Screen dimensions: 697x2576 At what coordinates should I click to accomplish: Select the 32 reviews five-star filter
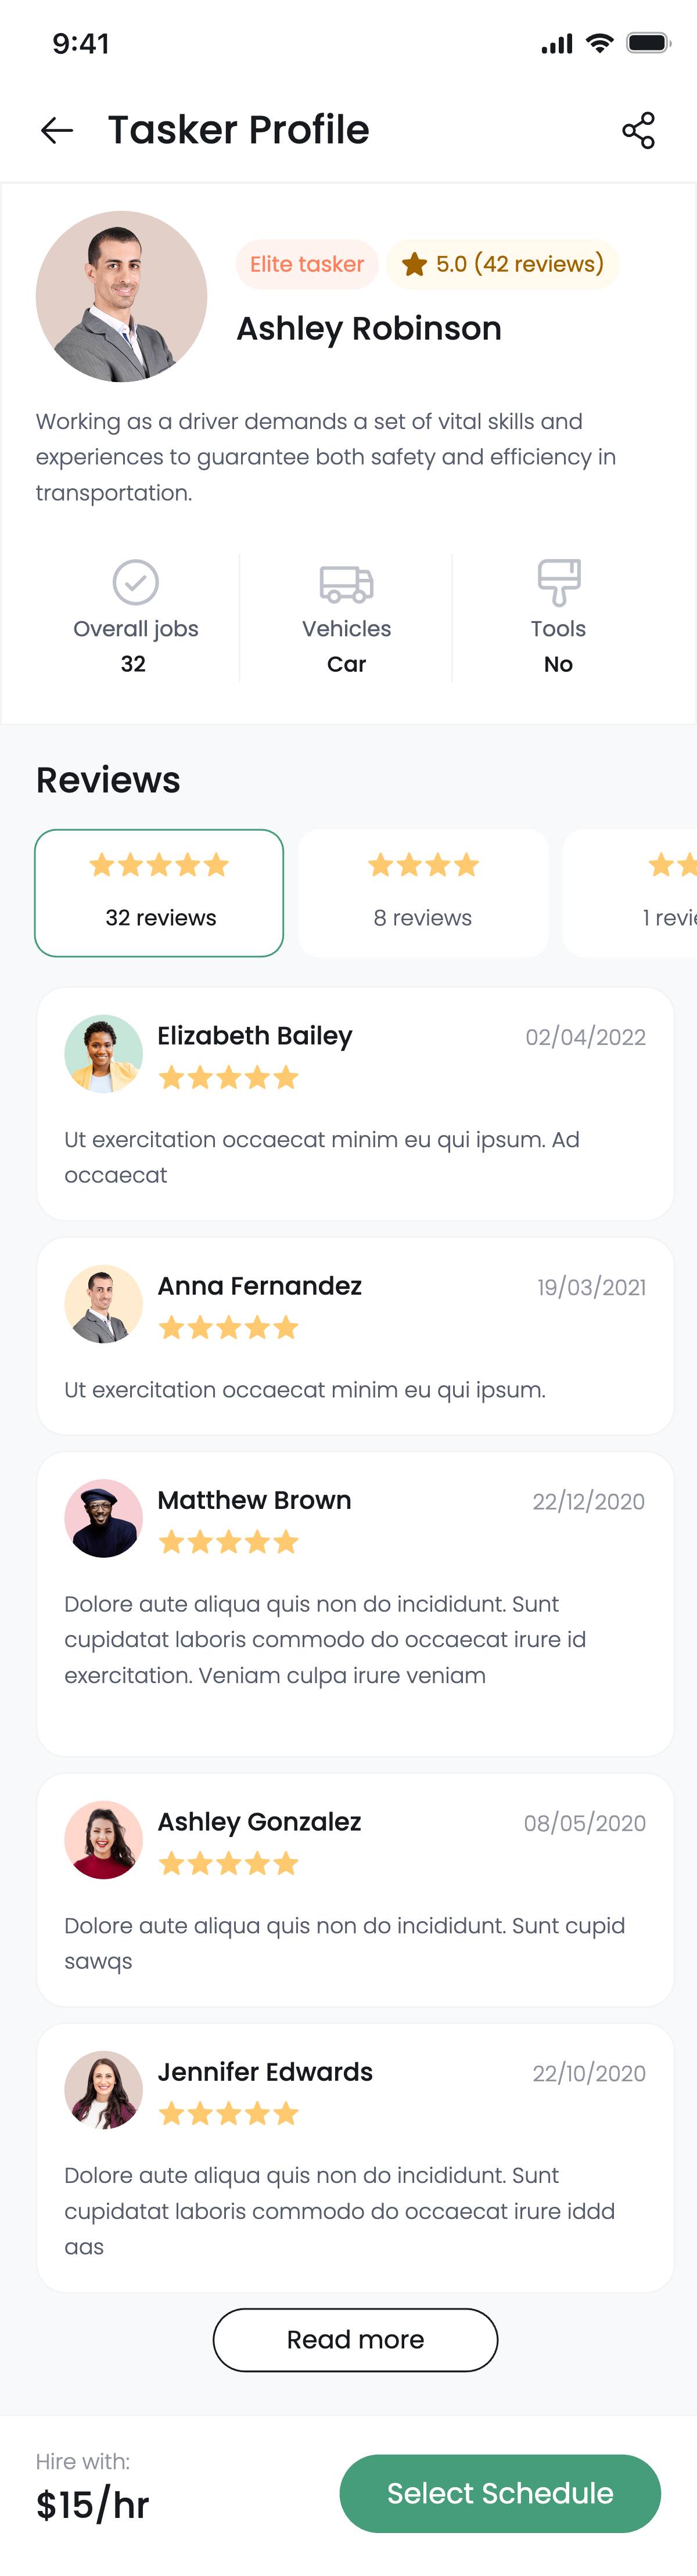[x=159, y=892]
